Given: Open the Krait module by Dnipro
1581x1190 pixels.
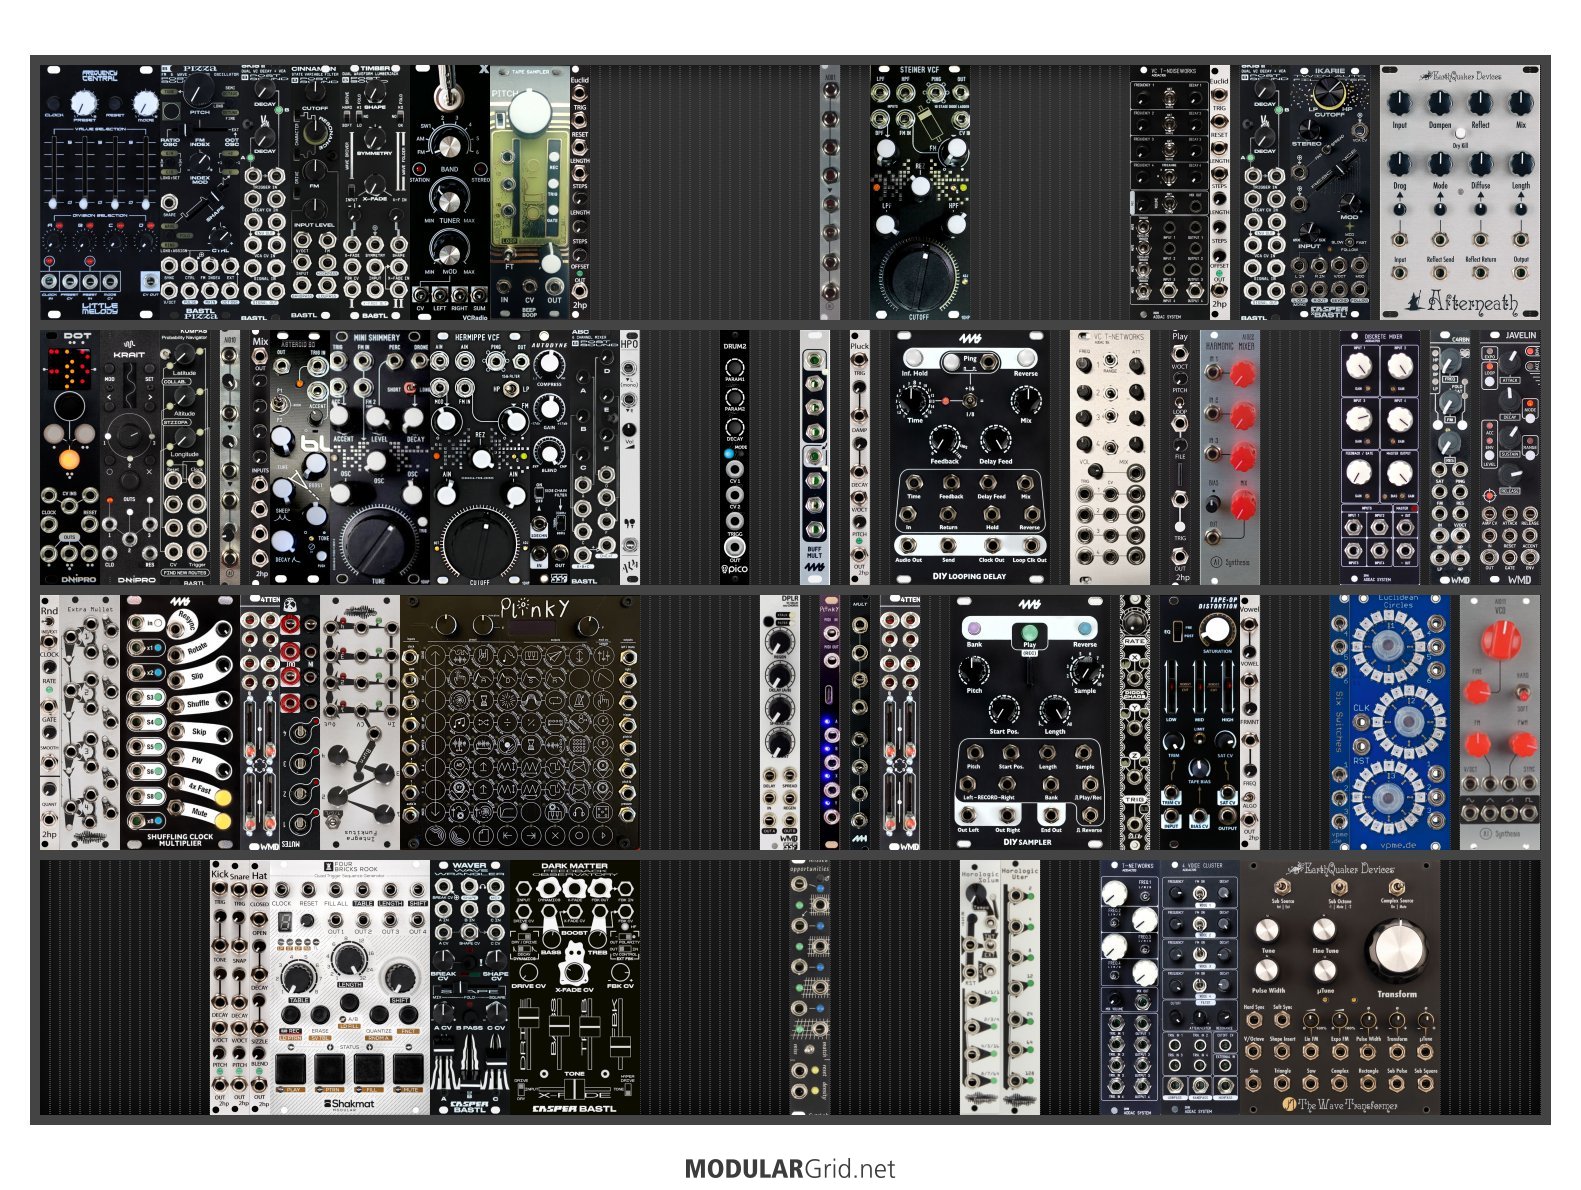Looking at the screenshot, I should point(130,458).
